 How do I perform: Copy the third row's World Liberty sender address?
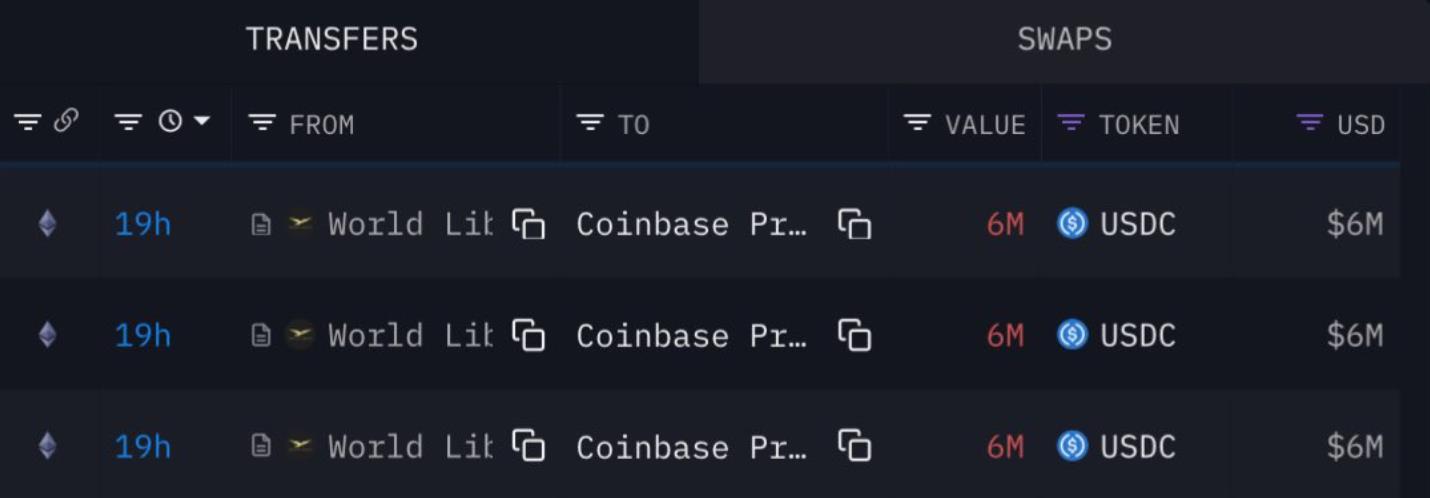pos(528,446)
